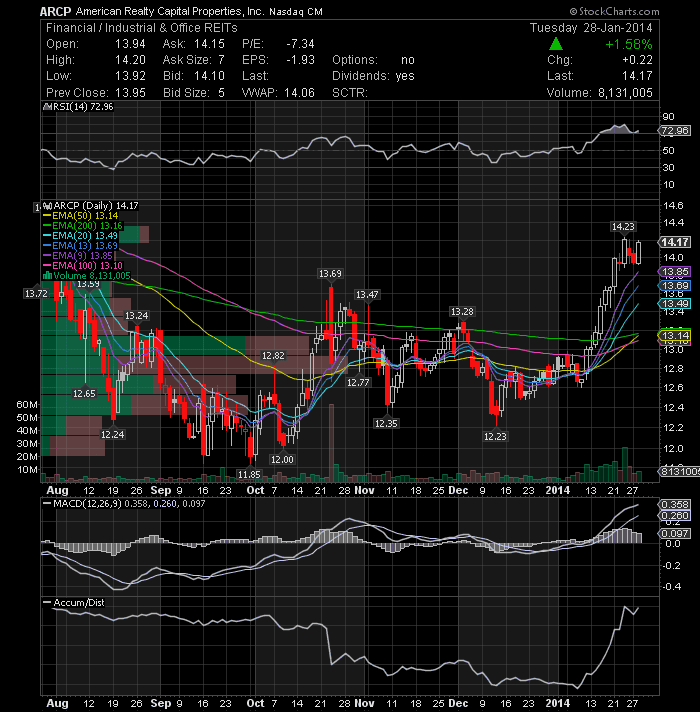Screen dimensions: 700x712
Task: Click the cyan 13.49 tag on right axis
Action: pyautogui.click(x=675, y=304)
